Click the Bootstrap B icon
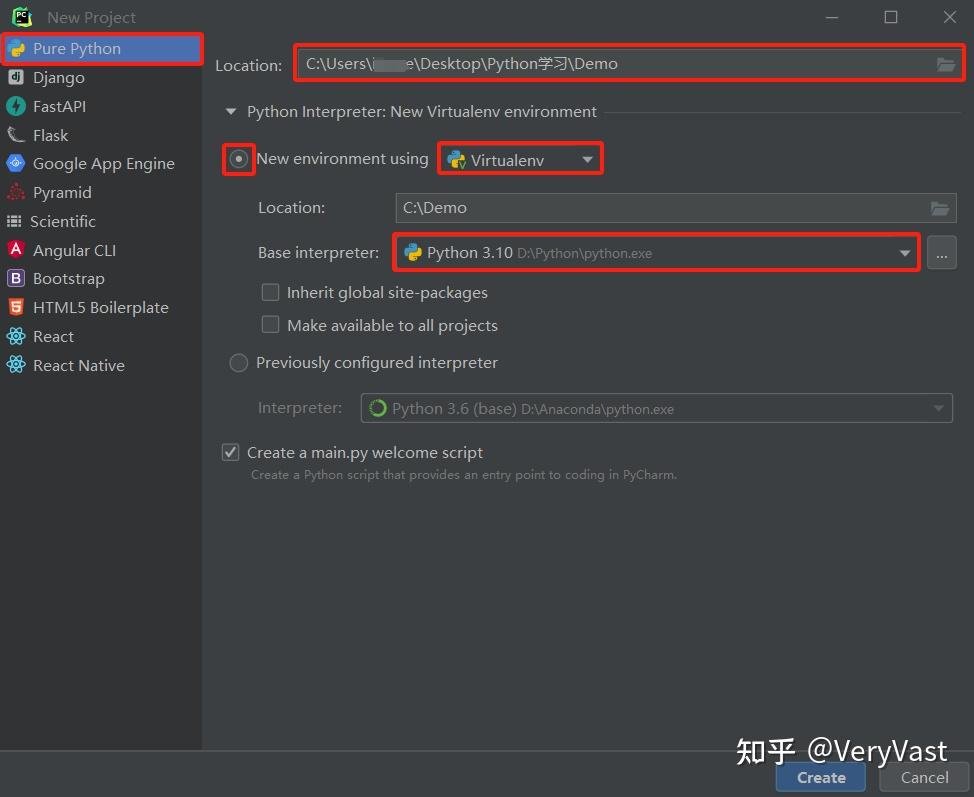The width and height of the screenshot is (974, 797). click(x=16, y=278)
